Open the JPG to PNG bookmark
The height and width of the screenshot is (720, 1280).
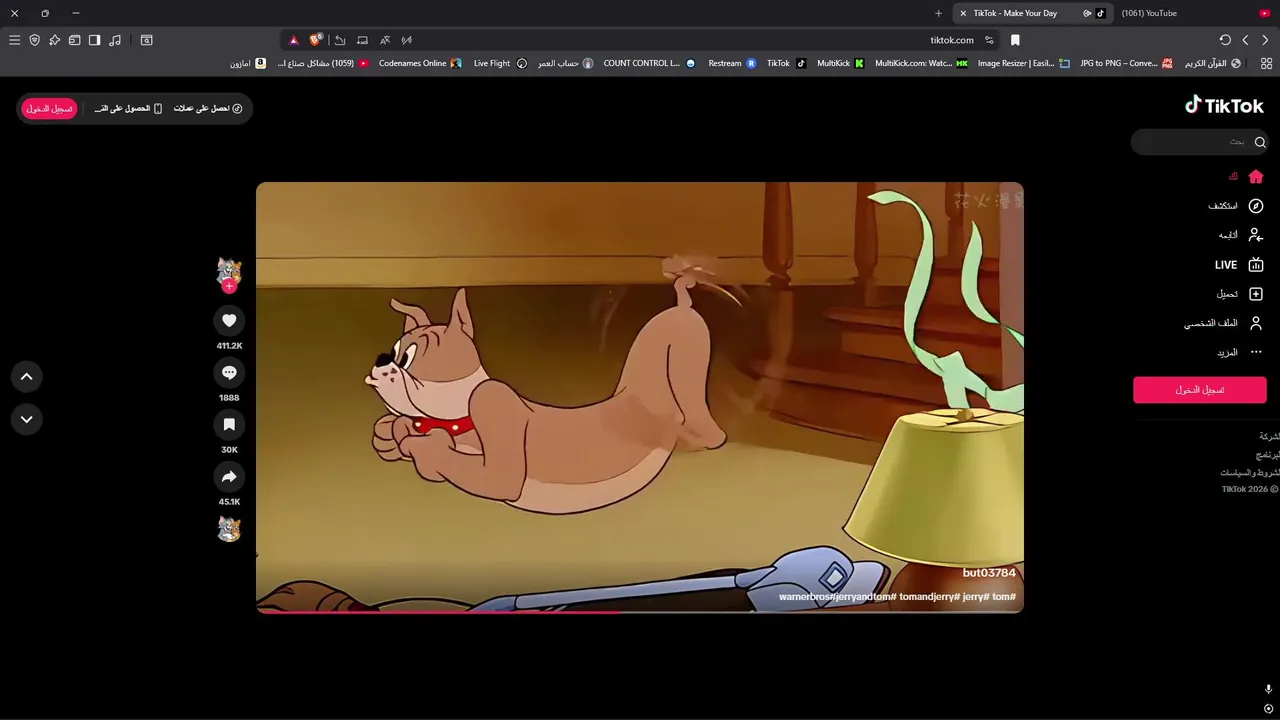pos(1126,63)
